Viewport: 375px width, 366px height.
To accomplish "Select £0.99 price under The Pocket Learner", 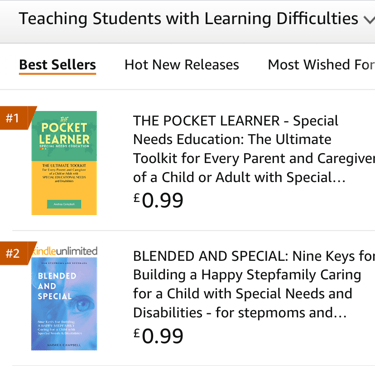I will [x=158, y=200].
